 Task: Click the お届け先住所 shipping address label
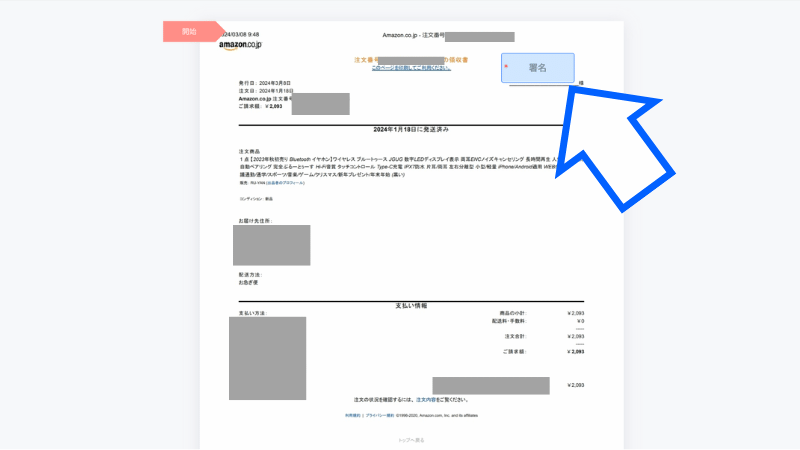255,221
